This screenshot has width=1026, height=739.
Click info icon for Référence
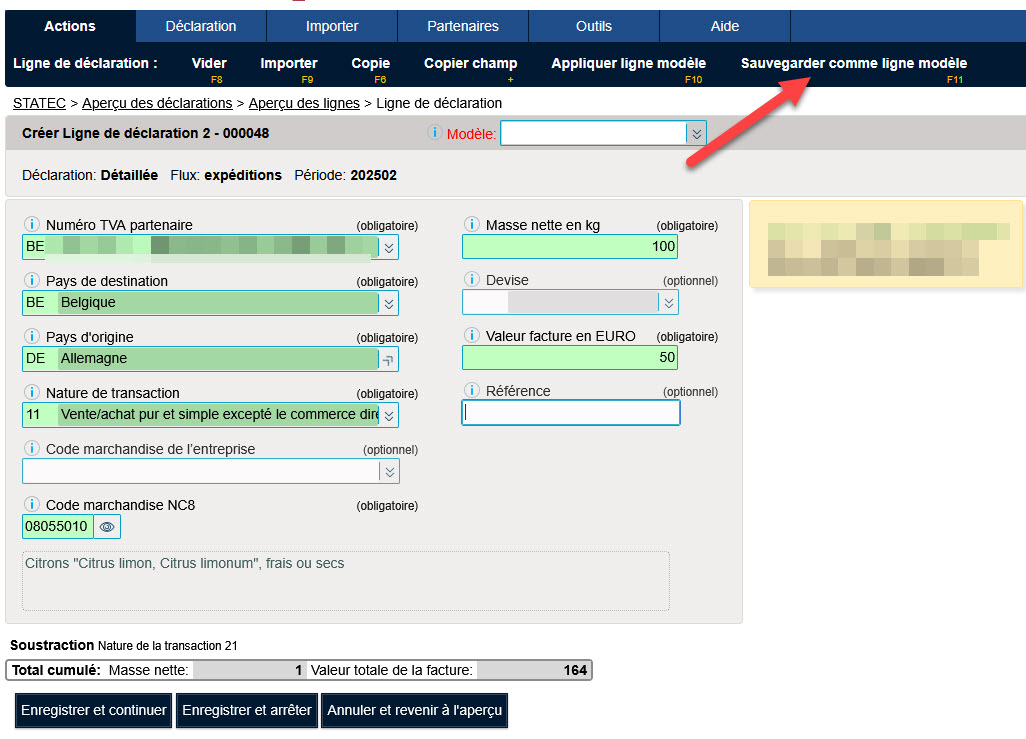pyautogui.click(x=471, y=390)
